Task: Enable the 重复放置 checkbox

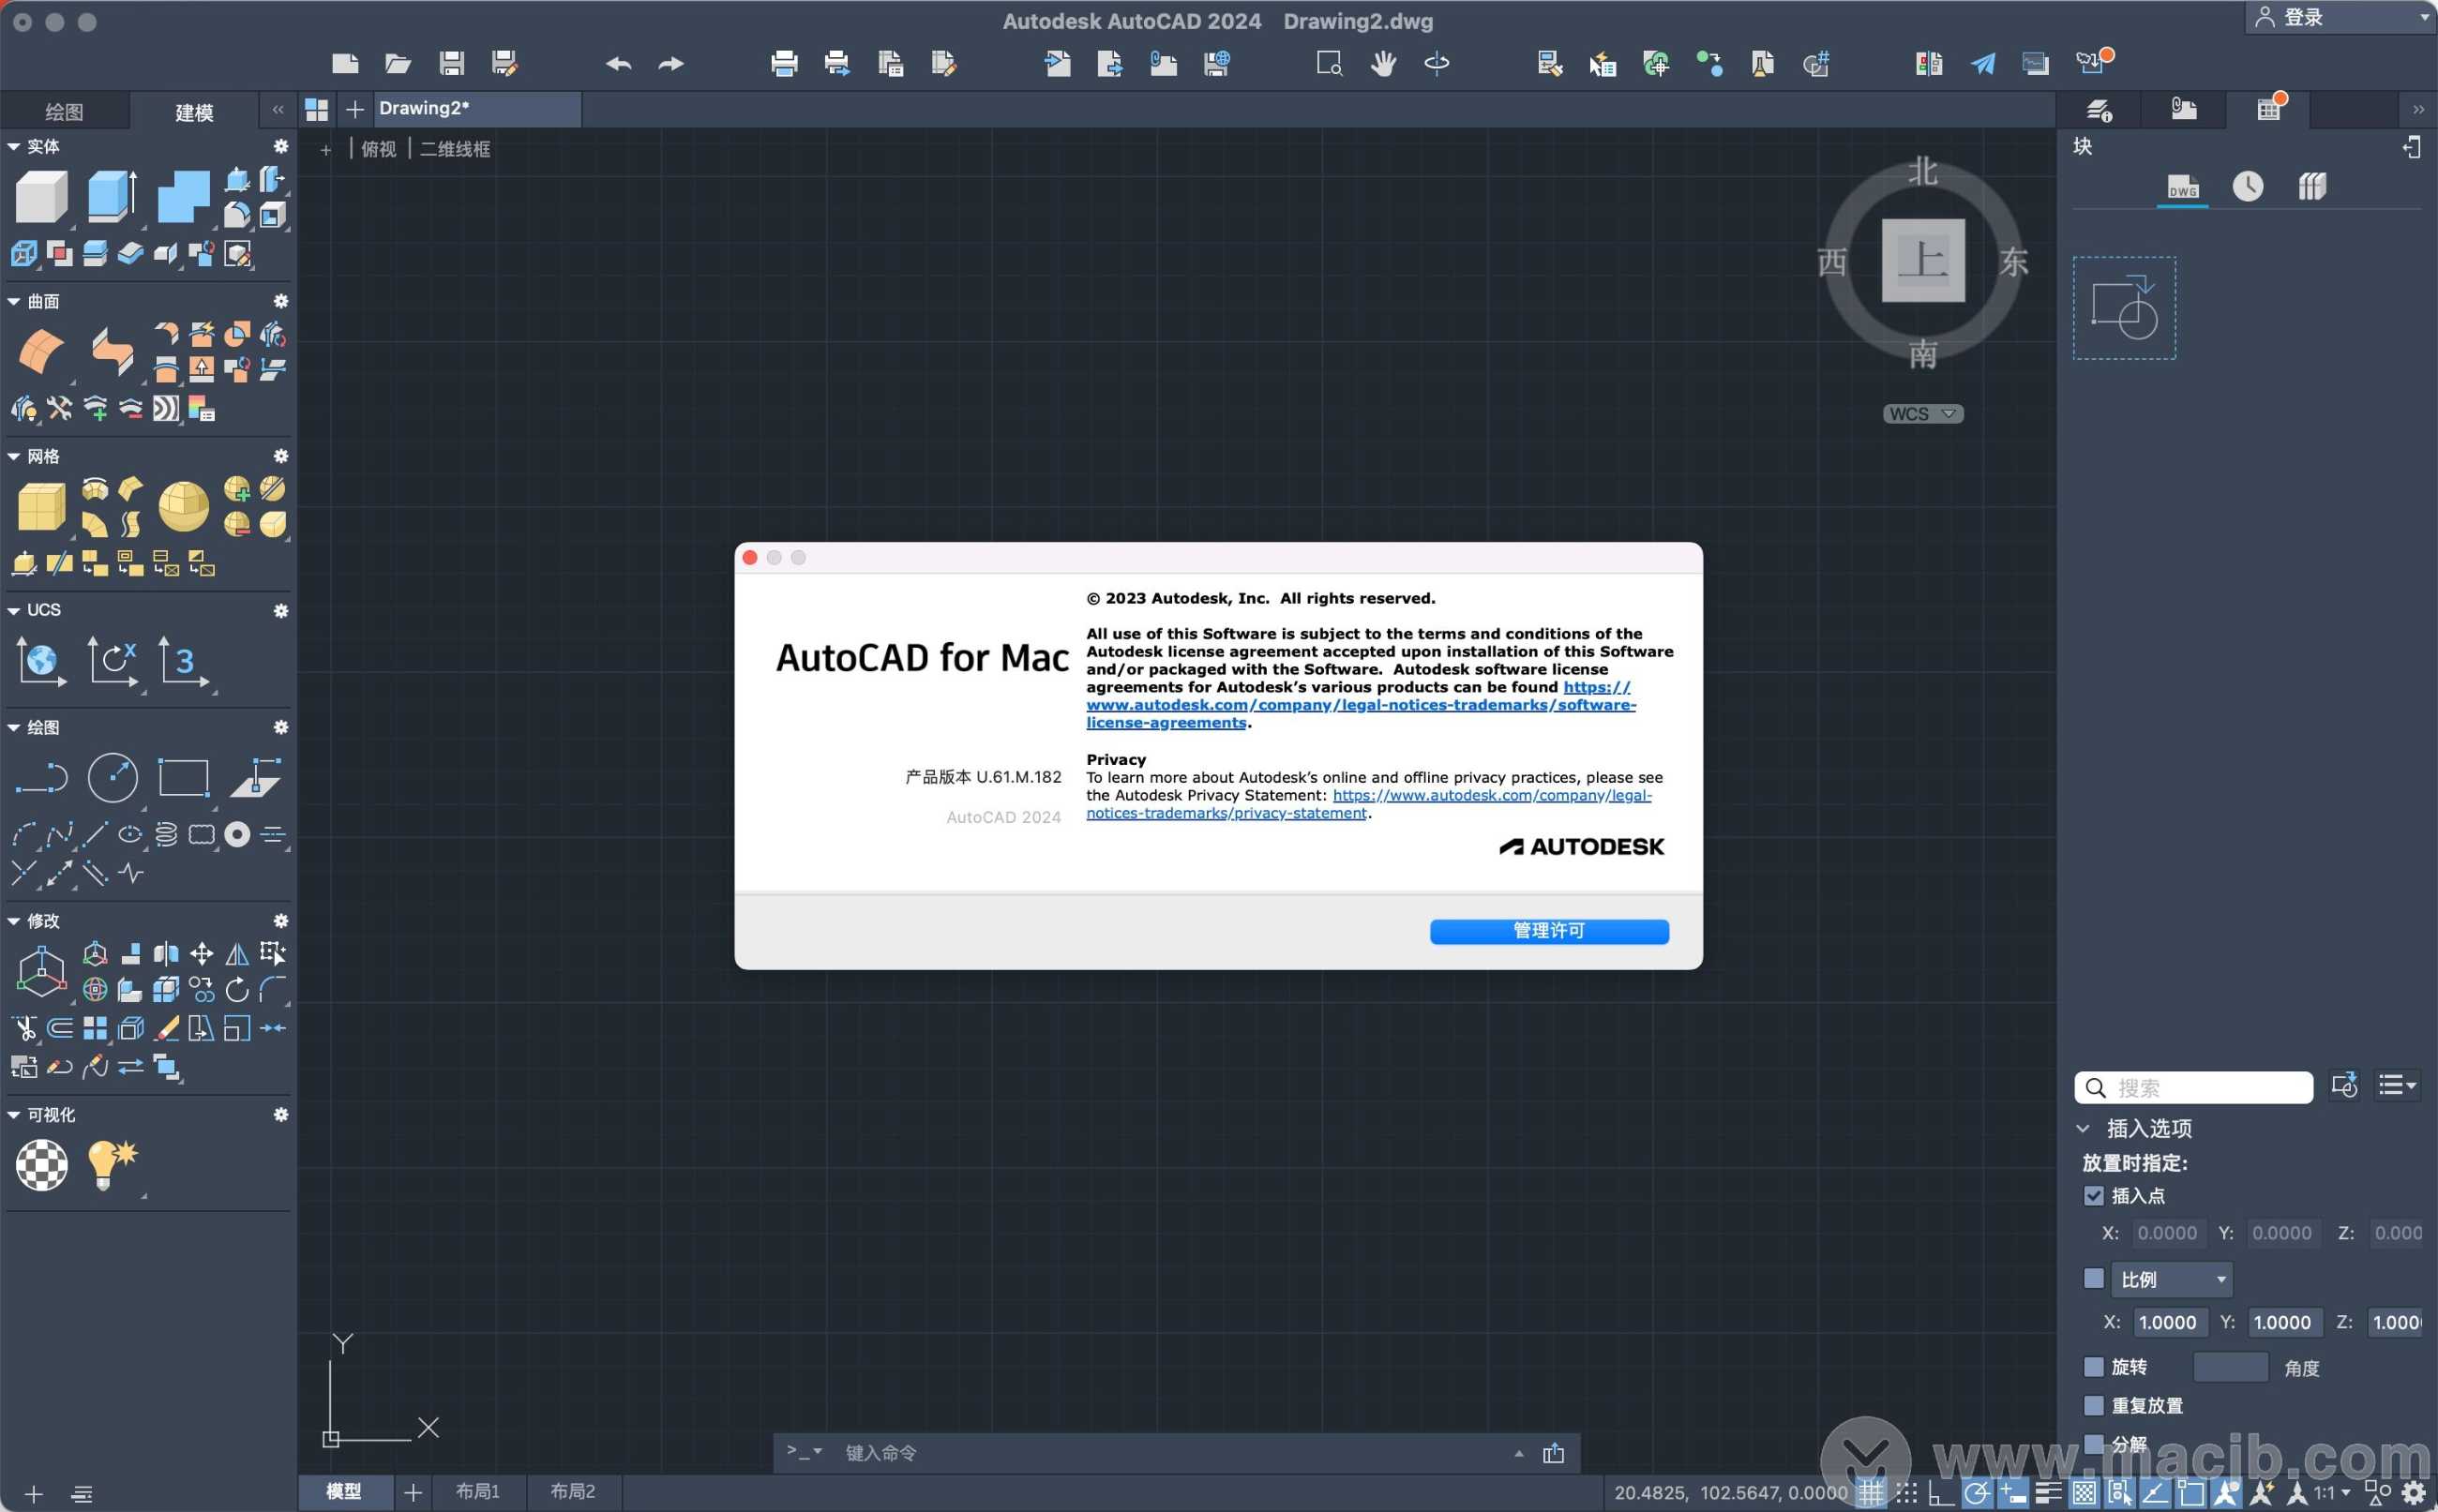Action: coord(2093,1405)
